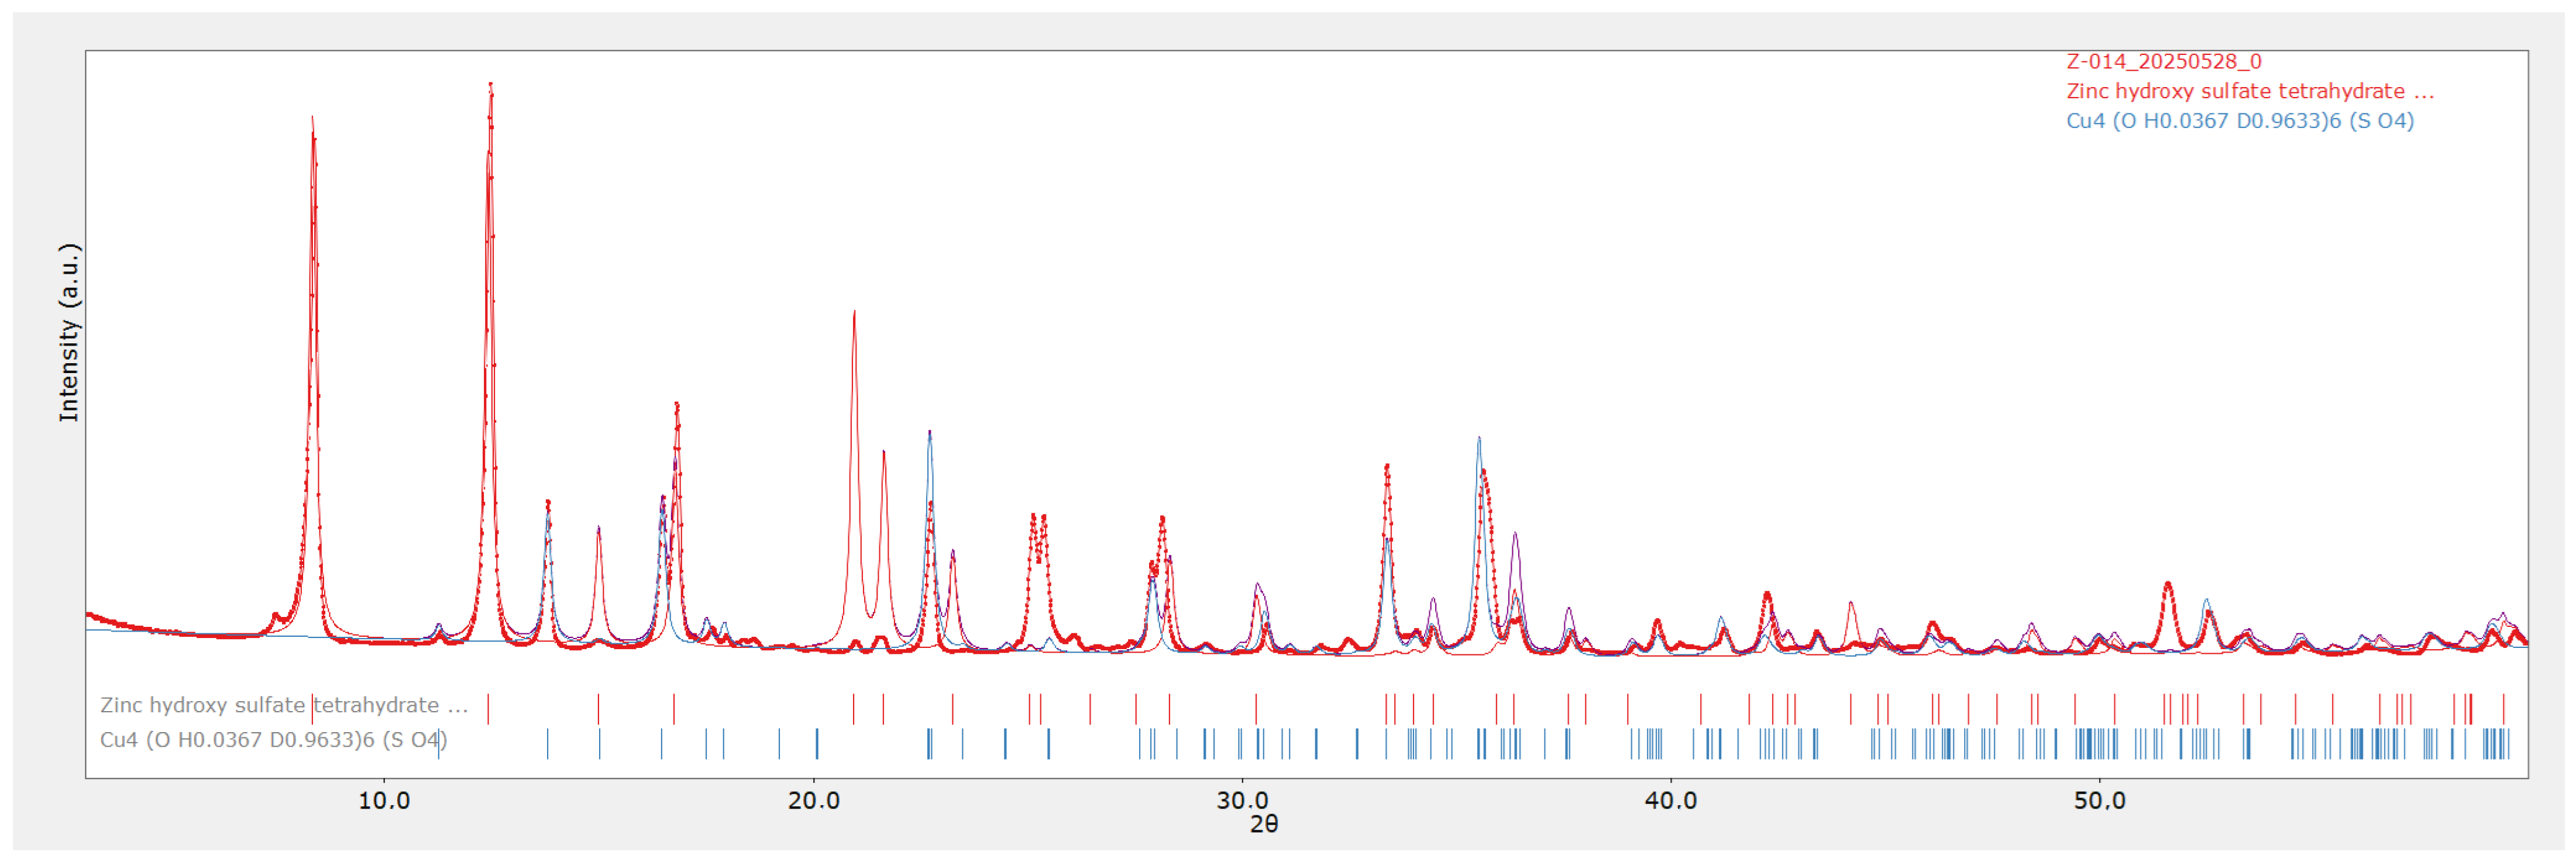The image size is (2576, 859).
Task: Click blue Cu4 legend entry at top right
Action: (2239, 121)
